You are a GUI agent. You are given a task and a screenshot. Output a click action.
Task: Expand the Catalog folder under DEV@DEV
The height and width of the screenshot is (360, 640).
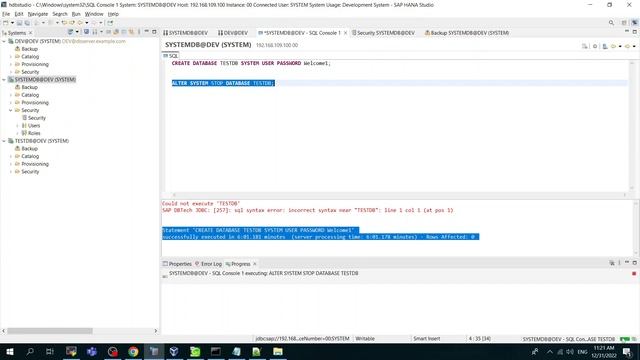[x=11, y=57]
